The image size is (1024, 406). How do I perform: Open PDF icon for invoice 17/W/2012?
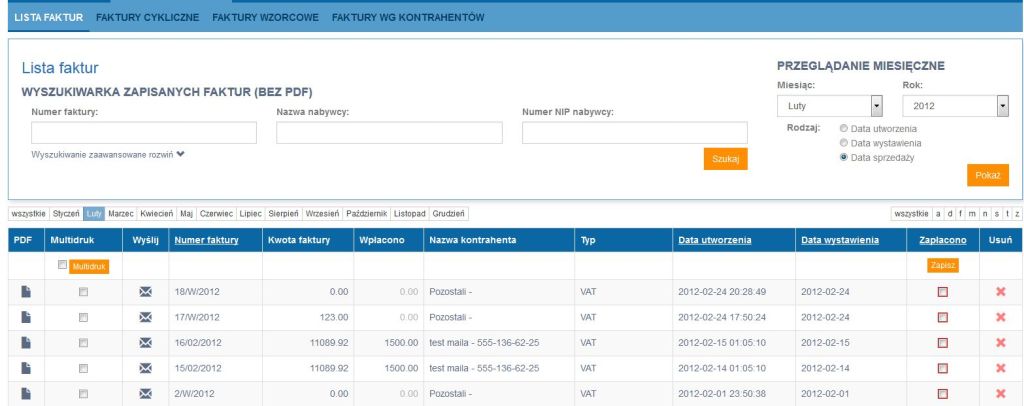click(x=25, y=317)
